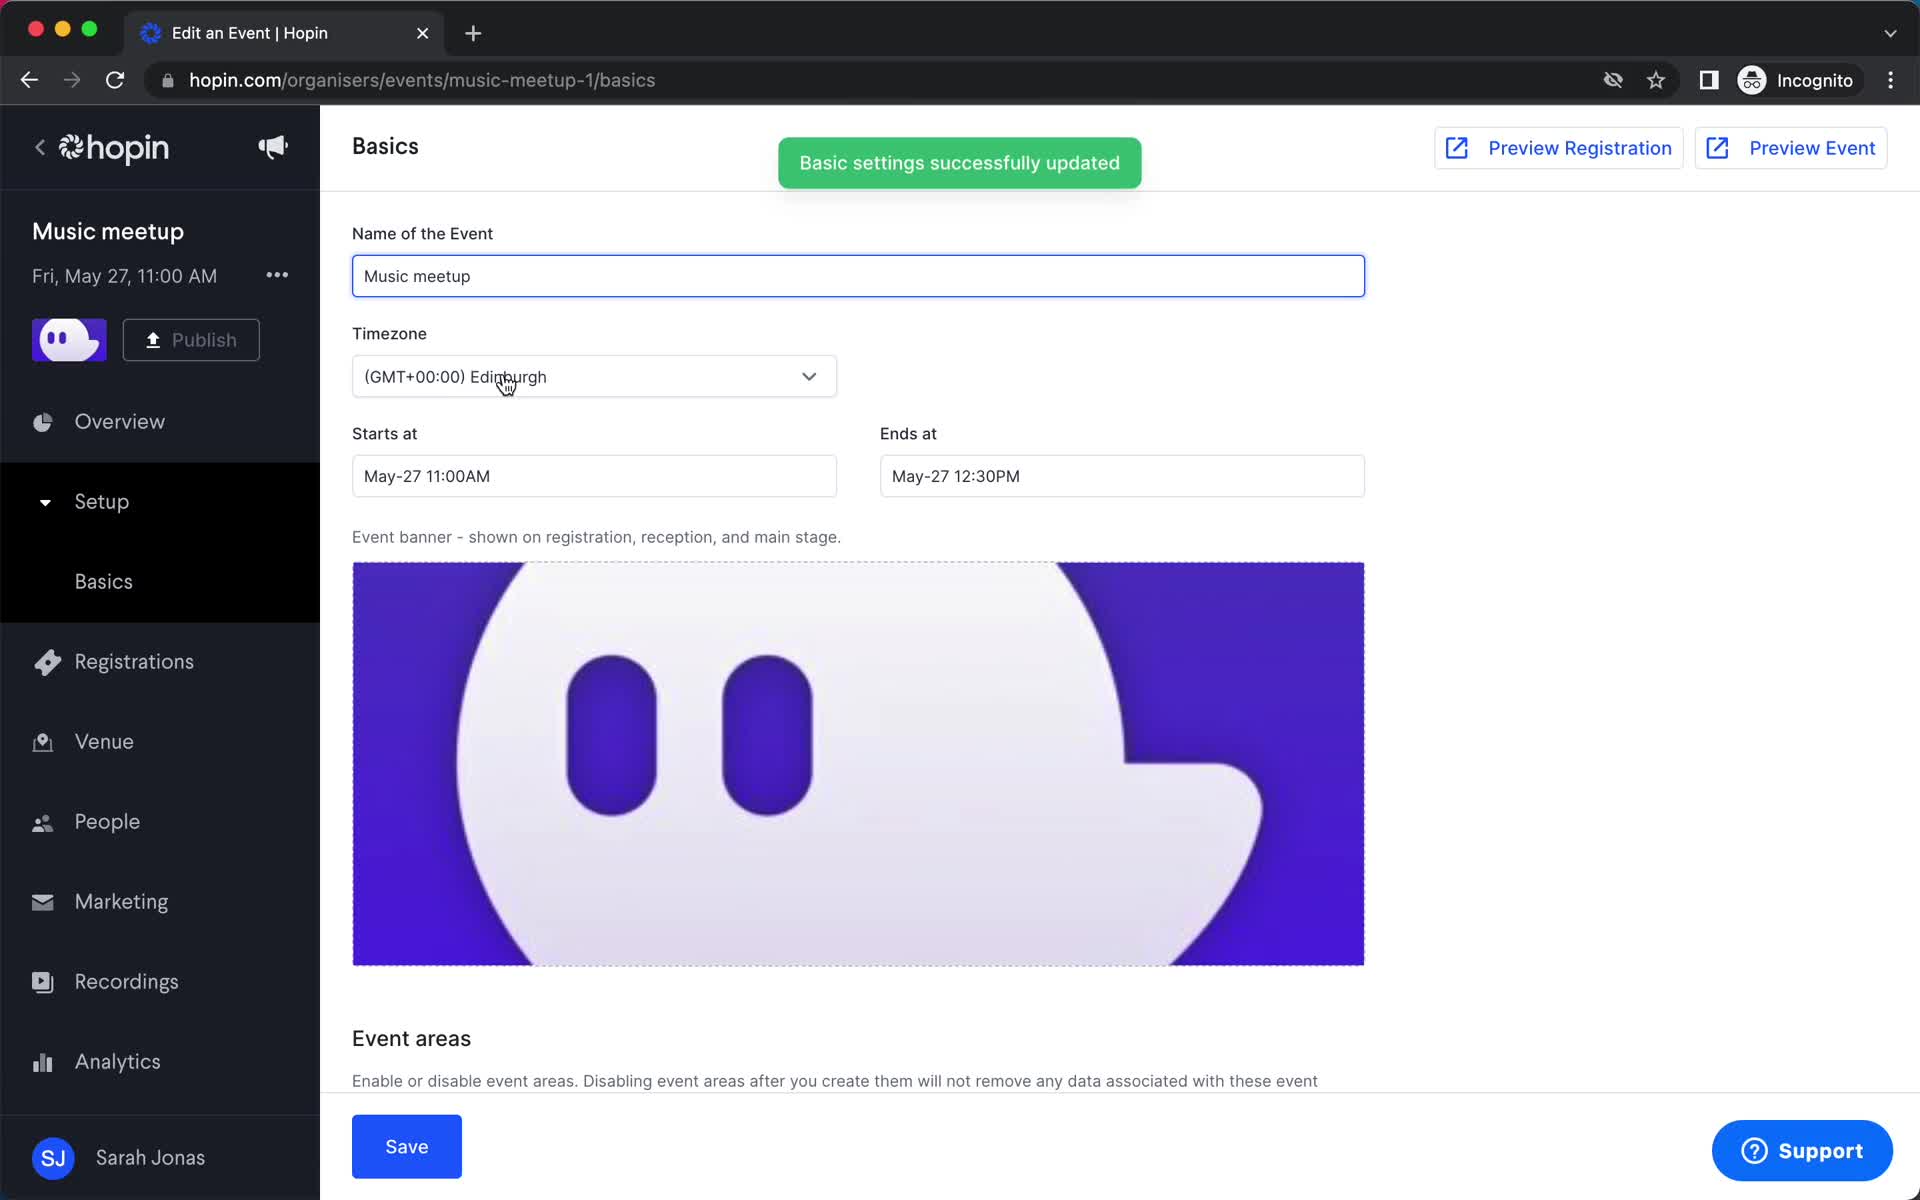Open the hopin logo home link

(x=114, y=148)
